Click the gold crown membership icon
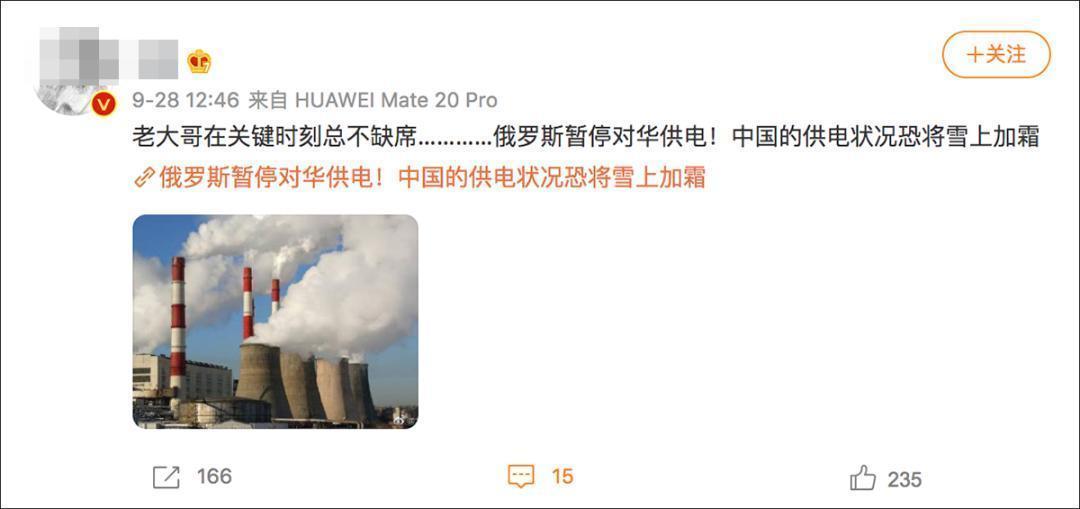The height and width of the screenshot is (509, 1080). tap(199, 62)
